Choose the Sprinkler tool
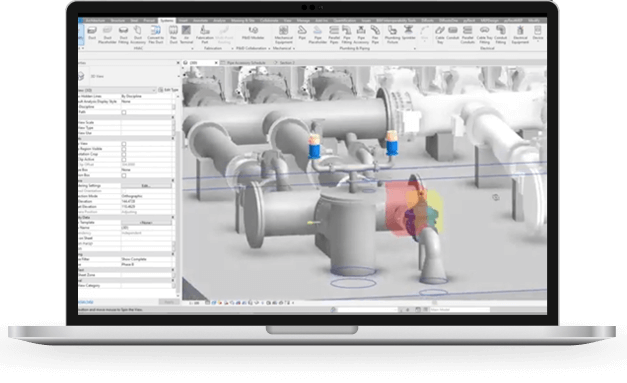 click(408, 33)
